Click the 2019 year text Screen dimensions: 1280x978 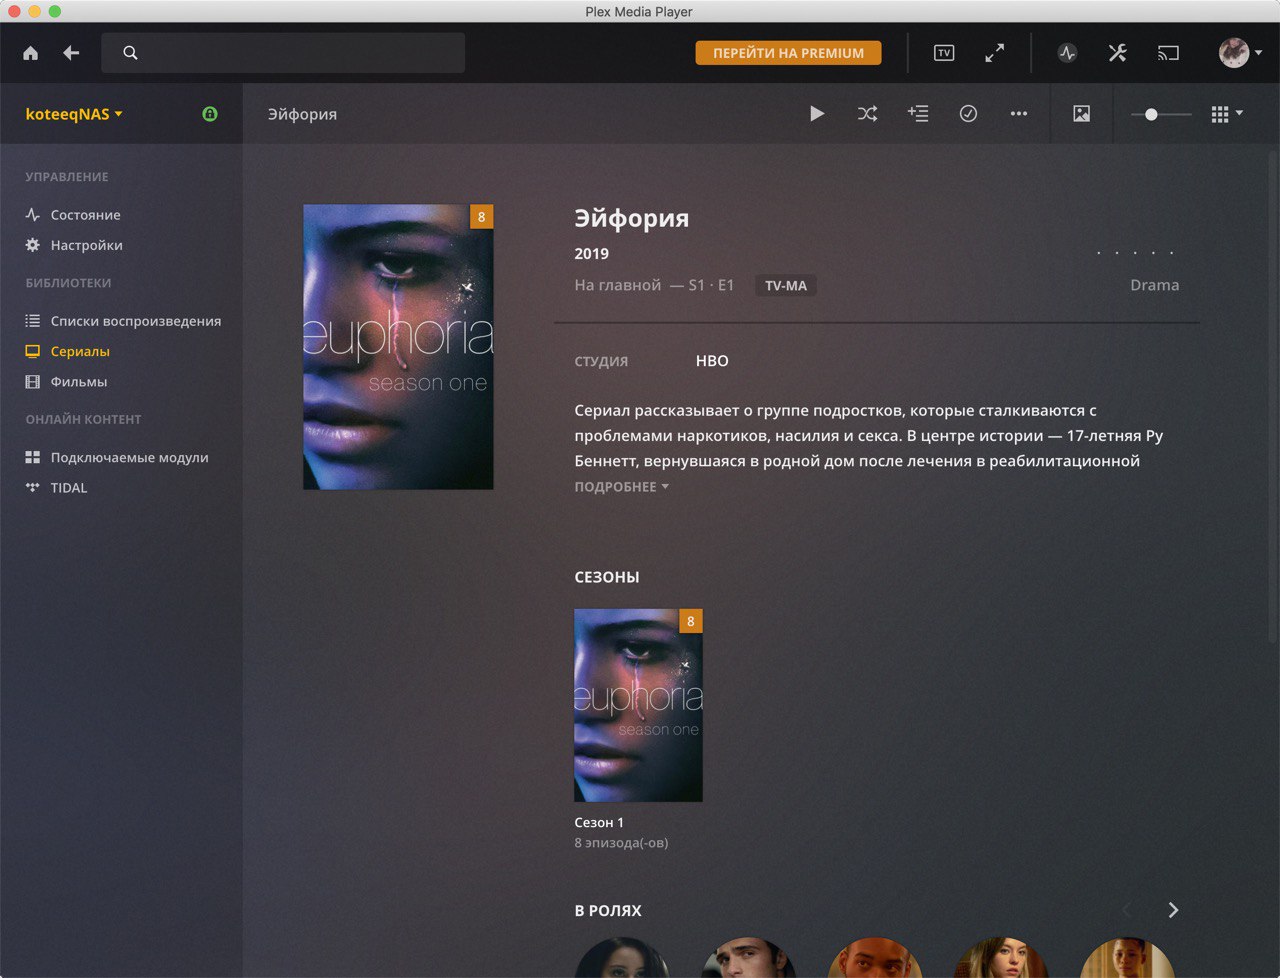coord(591,254)
